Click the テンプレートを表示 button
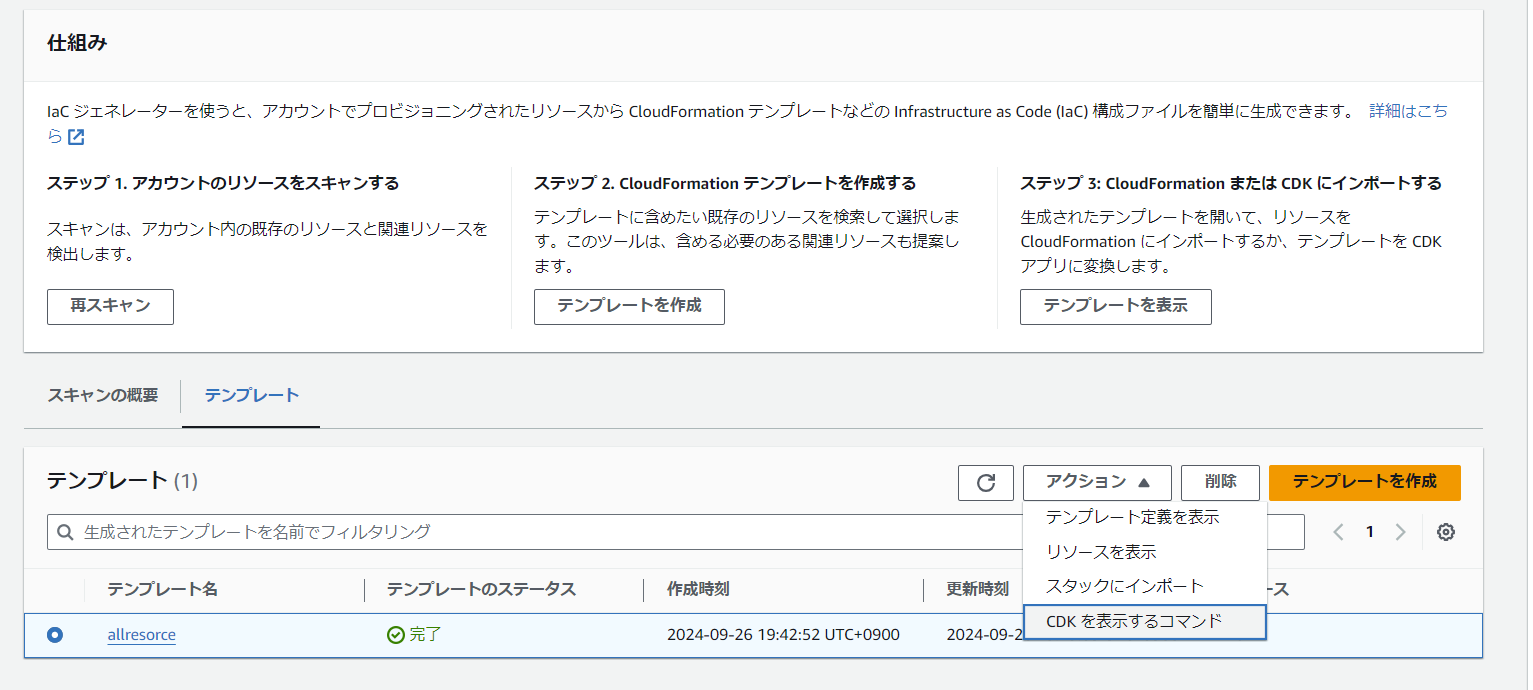The width and height of the screenshot is (1533, 690). pos(1115,306)
